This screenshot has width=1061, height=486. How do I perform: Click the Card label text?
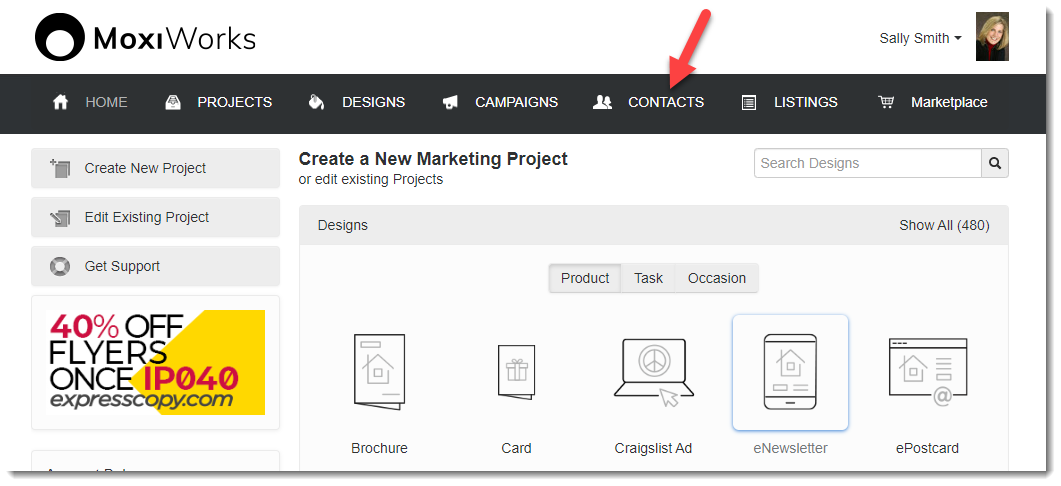pos(516,448)
